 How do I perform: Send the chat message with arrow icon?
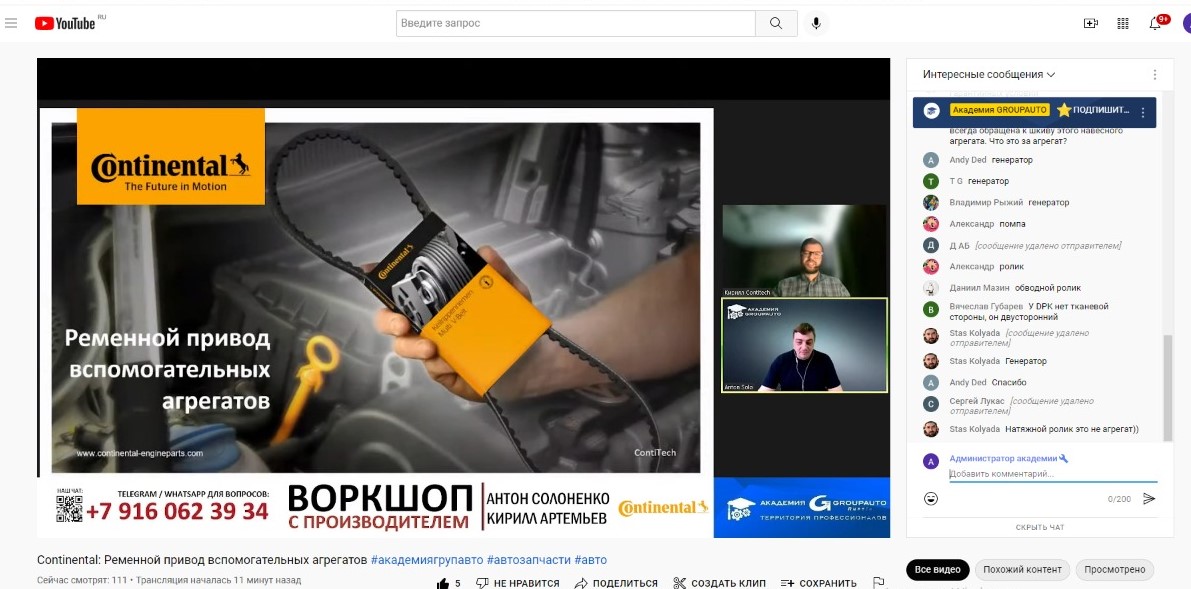1149,499
